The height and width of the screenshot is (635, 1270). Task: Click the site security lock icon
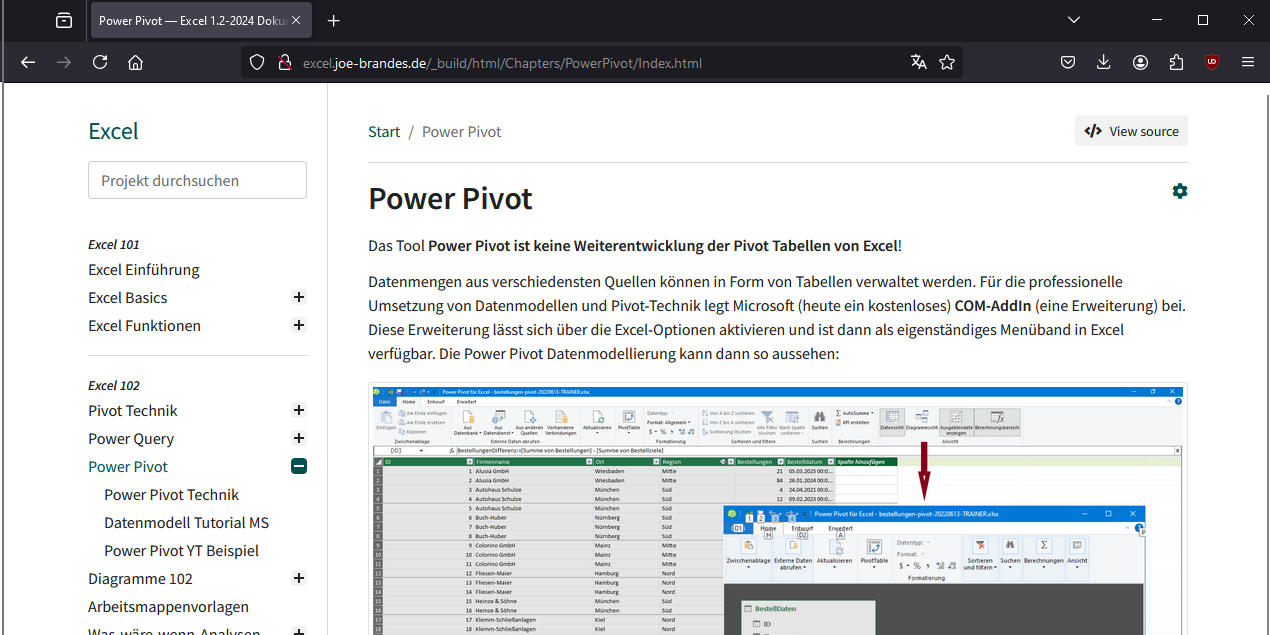(284, 62)
